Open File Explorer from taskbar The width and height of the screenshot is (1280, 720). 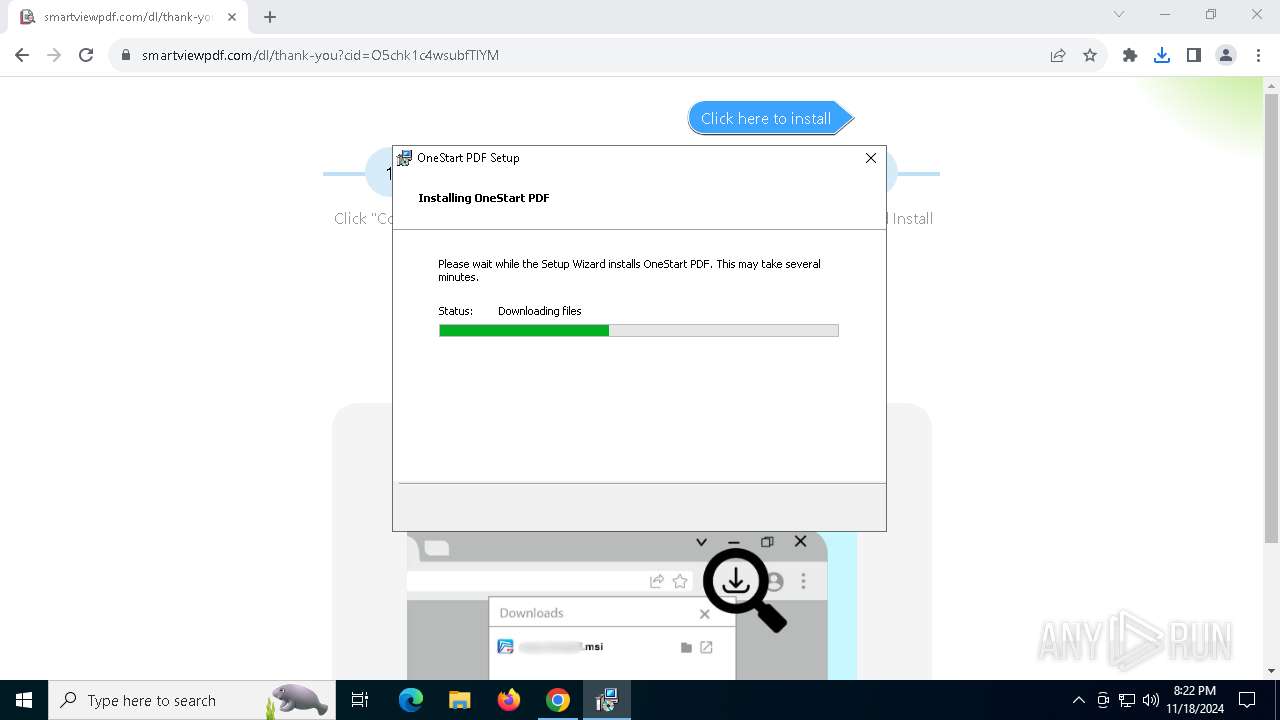click(x=460, y=700)
